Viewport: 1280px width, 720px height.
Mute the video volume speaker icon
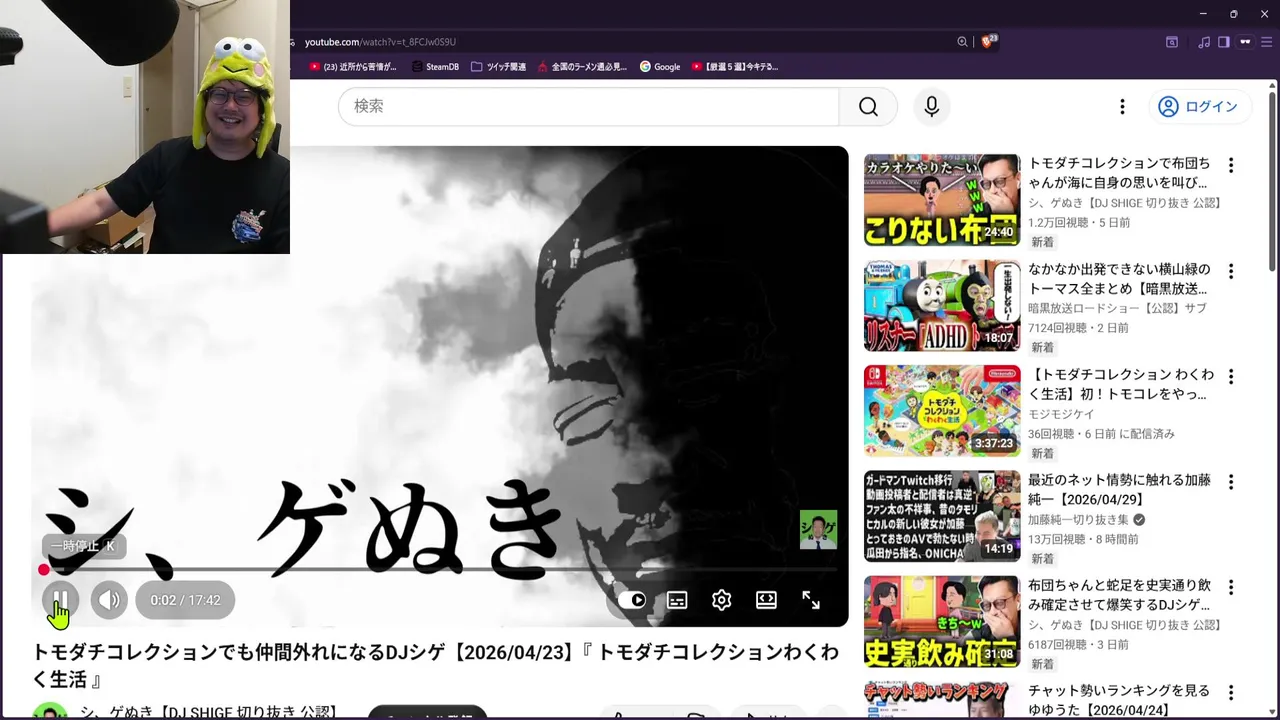pyautogui.click(x=109, y=600)
